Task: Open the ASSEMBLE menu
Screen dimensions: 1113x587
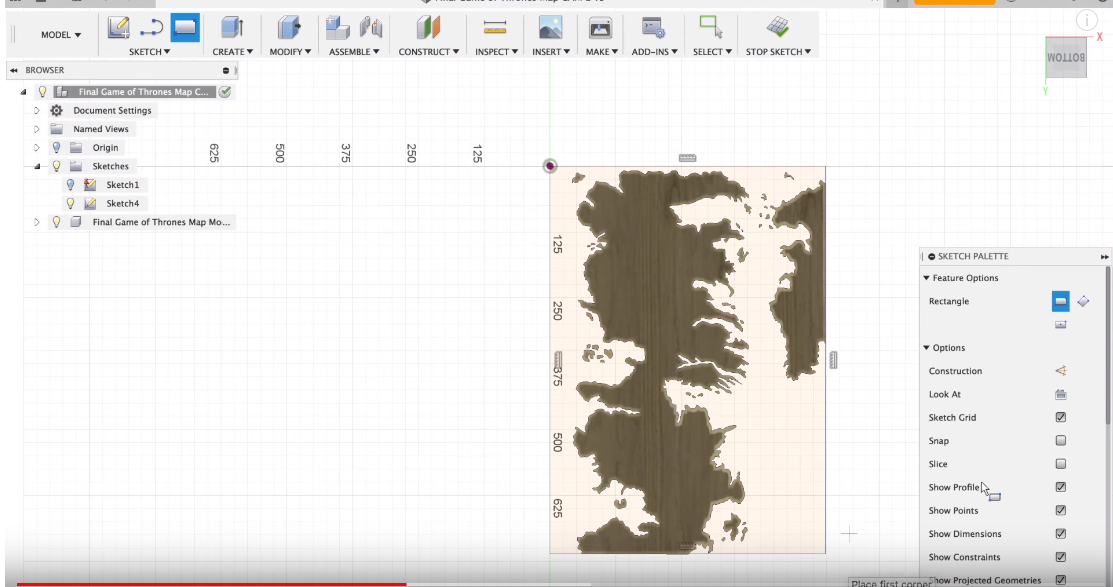Action: 354,52
